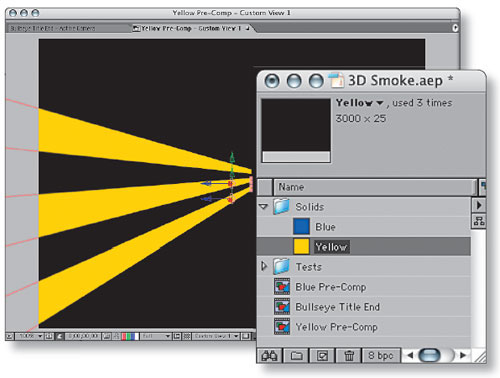The image size is (500, 378).
Task: Toggle the transparency grid button
Action: tap(187, 336)
